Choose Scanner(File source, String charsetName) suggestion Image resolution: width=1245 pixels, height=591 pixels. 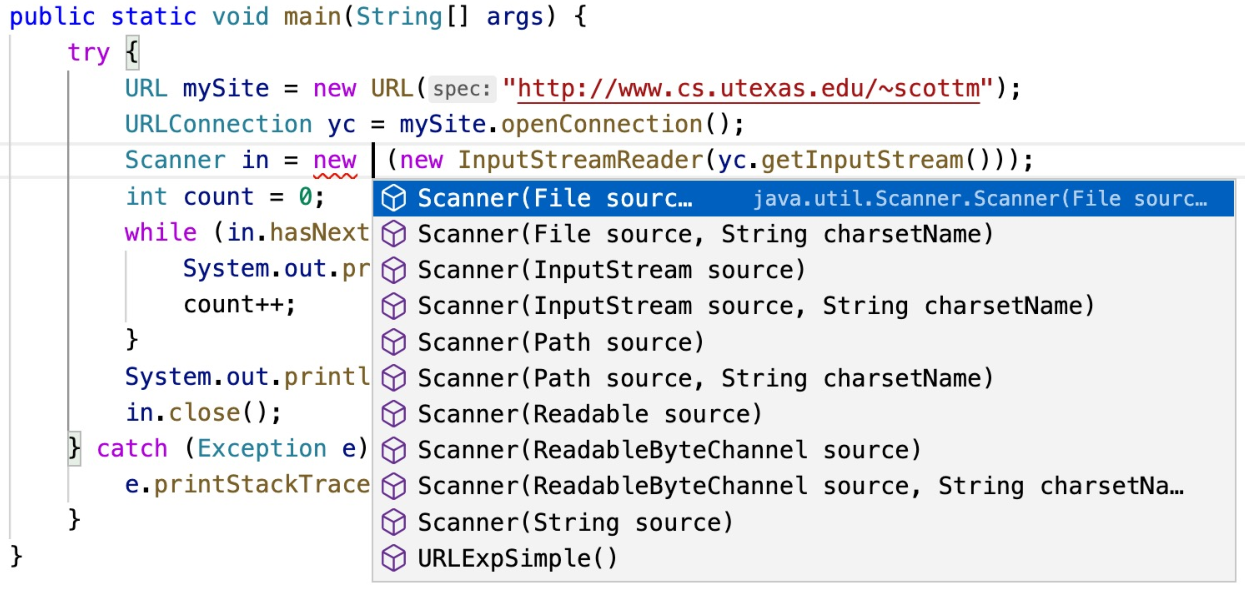804,234
